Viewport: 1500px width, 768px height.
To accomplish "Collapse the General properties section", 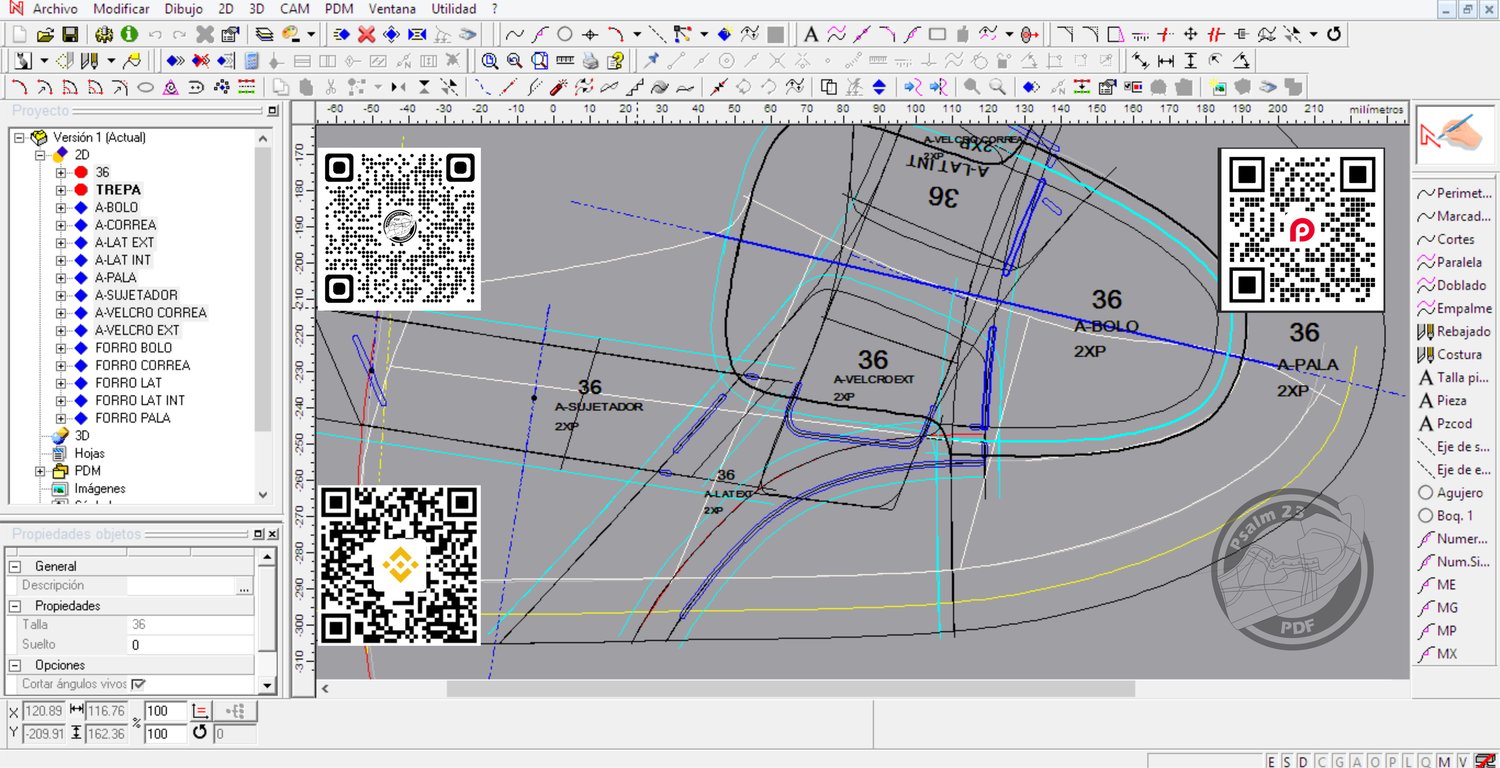I will (16, 566).
